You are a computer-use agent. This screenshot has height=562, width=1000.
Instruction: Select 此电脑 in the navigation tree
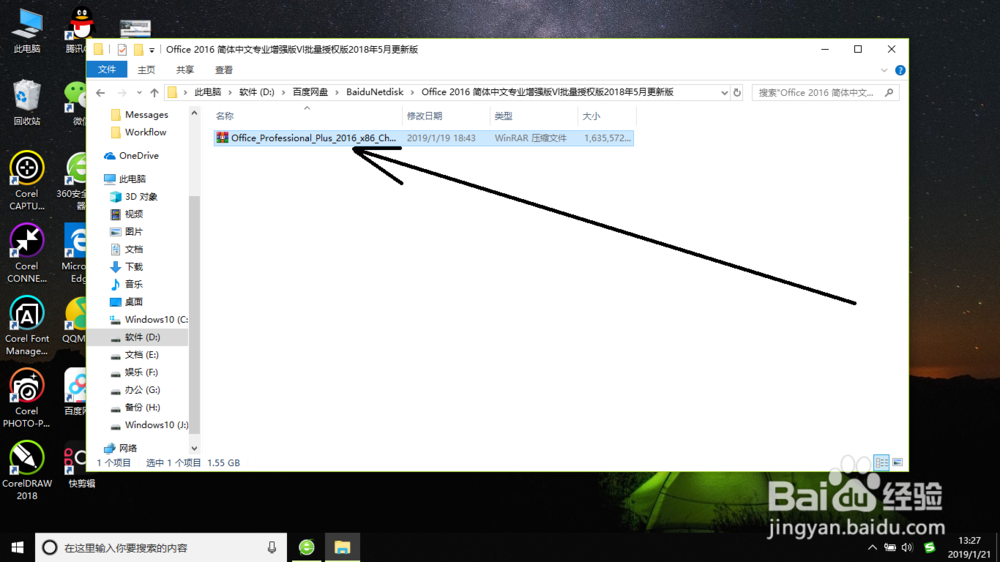click(x=125, y=179)
